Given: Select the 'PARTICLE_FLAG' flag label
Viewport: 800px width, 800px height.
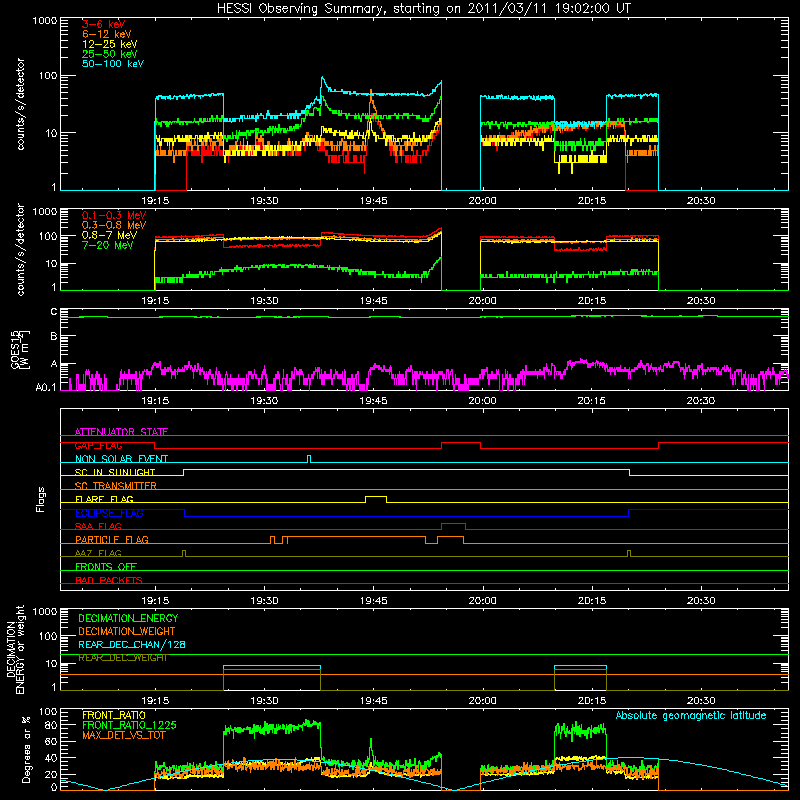Looking at the screenshot, I should coord(112,540).
